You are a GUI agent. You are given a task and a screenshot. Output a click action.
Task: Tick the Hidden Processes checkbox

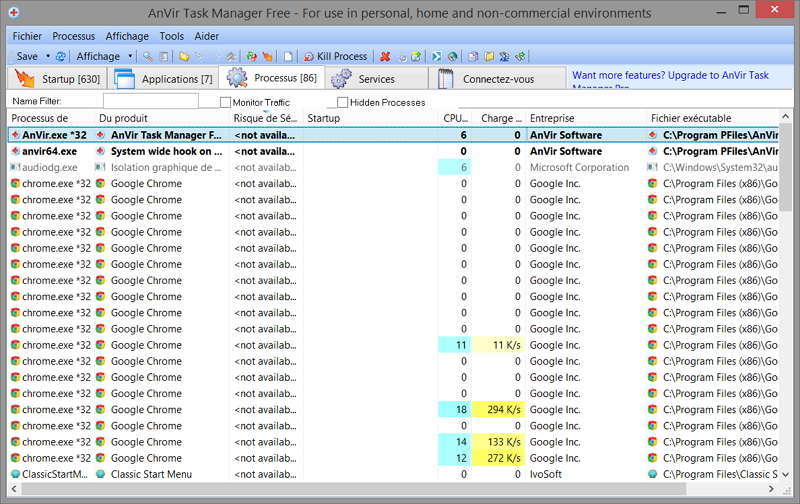click(x=342, y=103)
